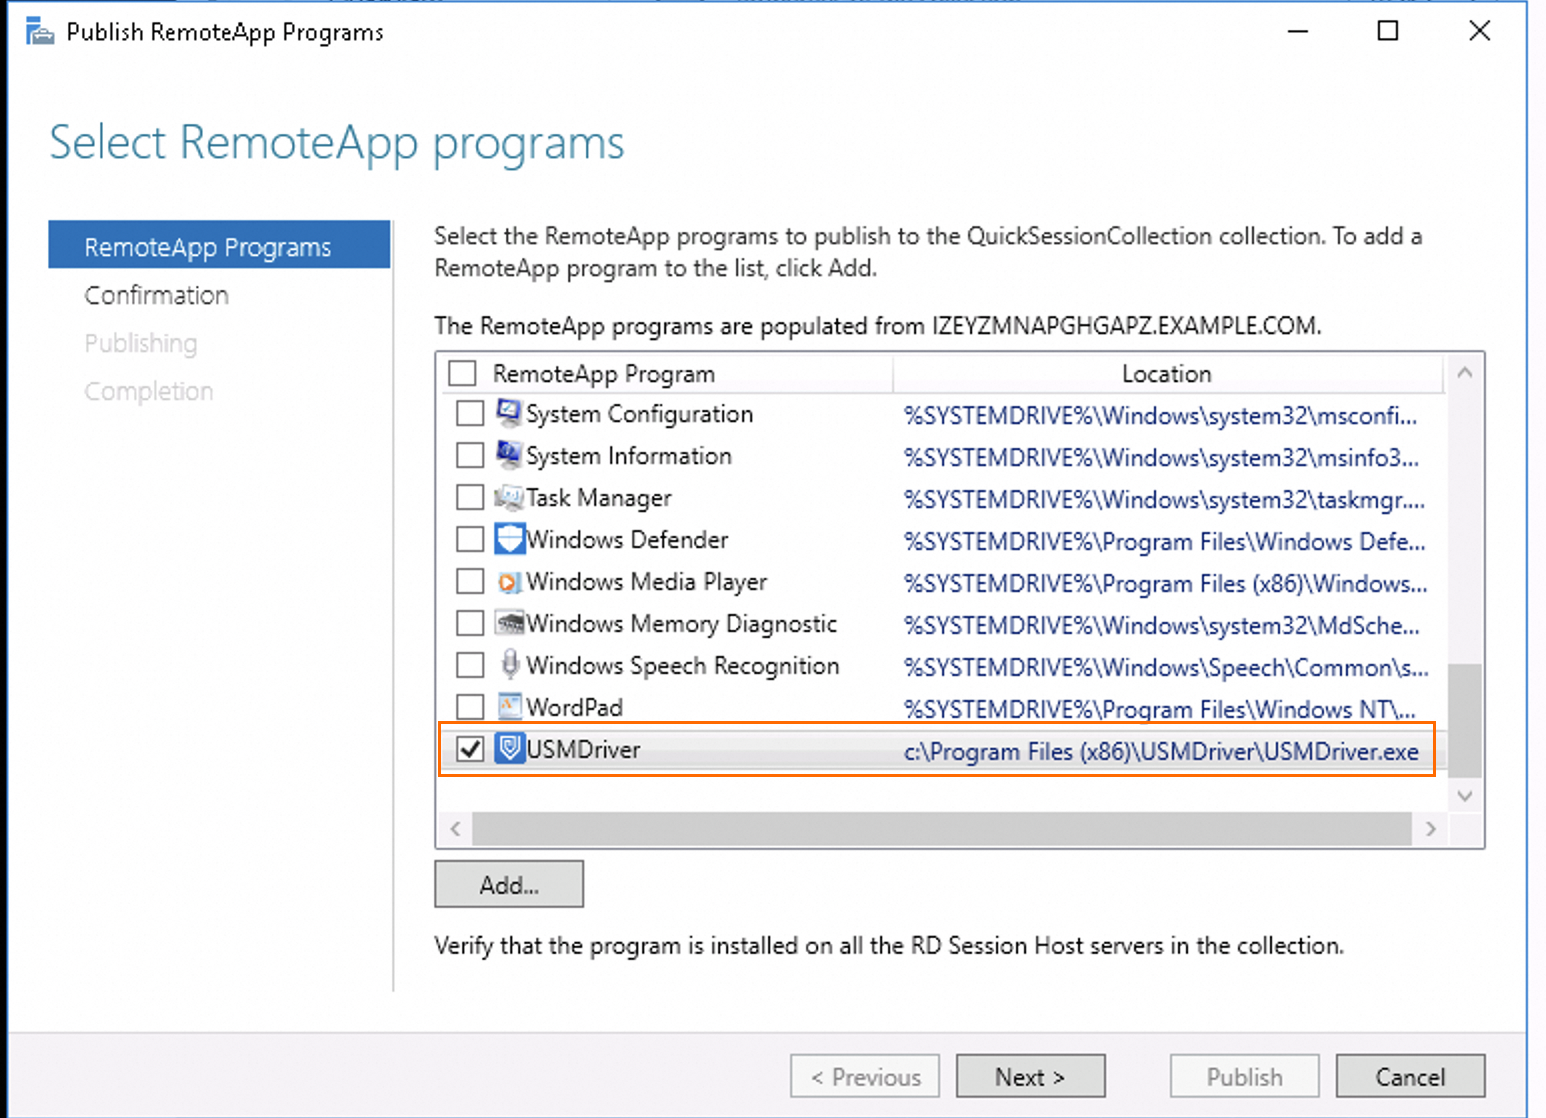Select the Windows Memory Diagnostic program name
The height and width of the screenshot is (1118, 1546).
[x=681, y=624]
